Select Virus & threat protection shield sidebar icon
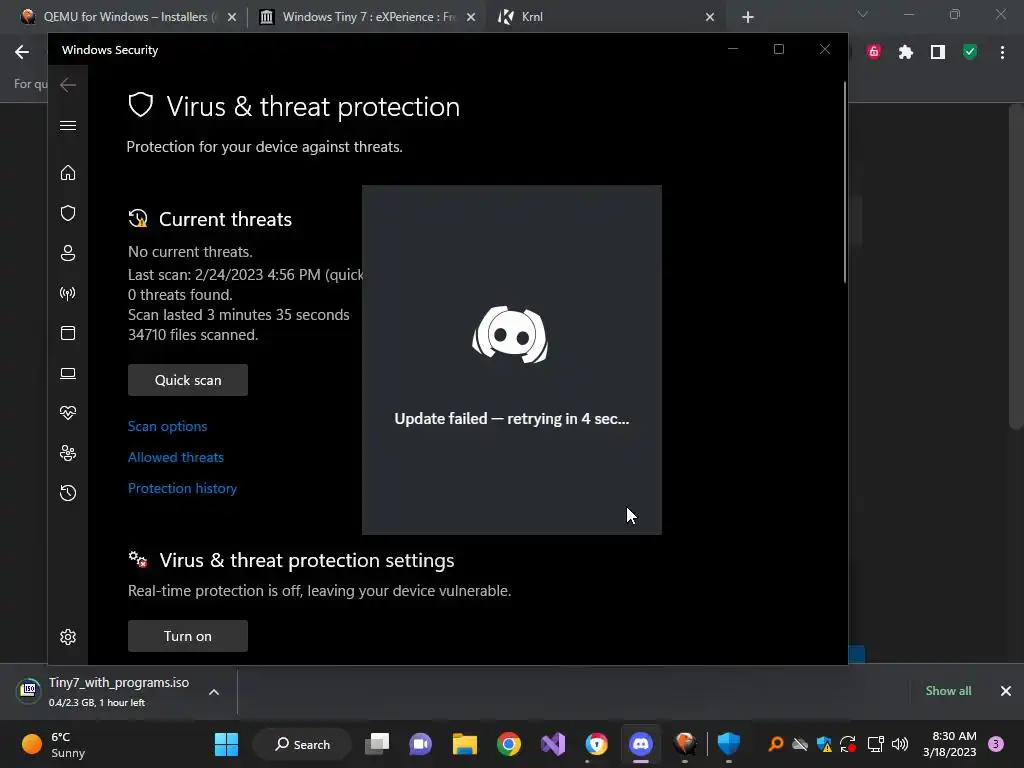 point(68,213)
